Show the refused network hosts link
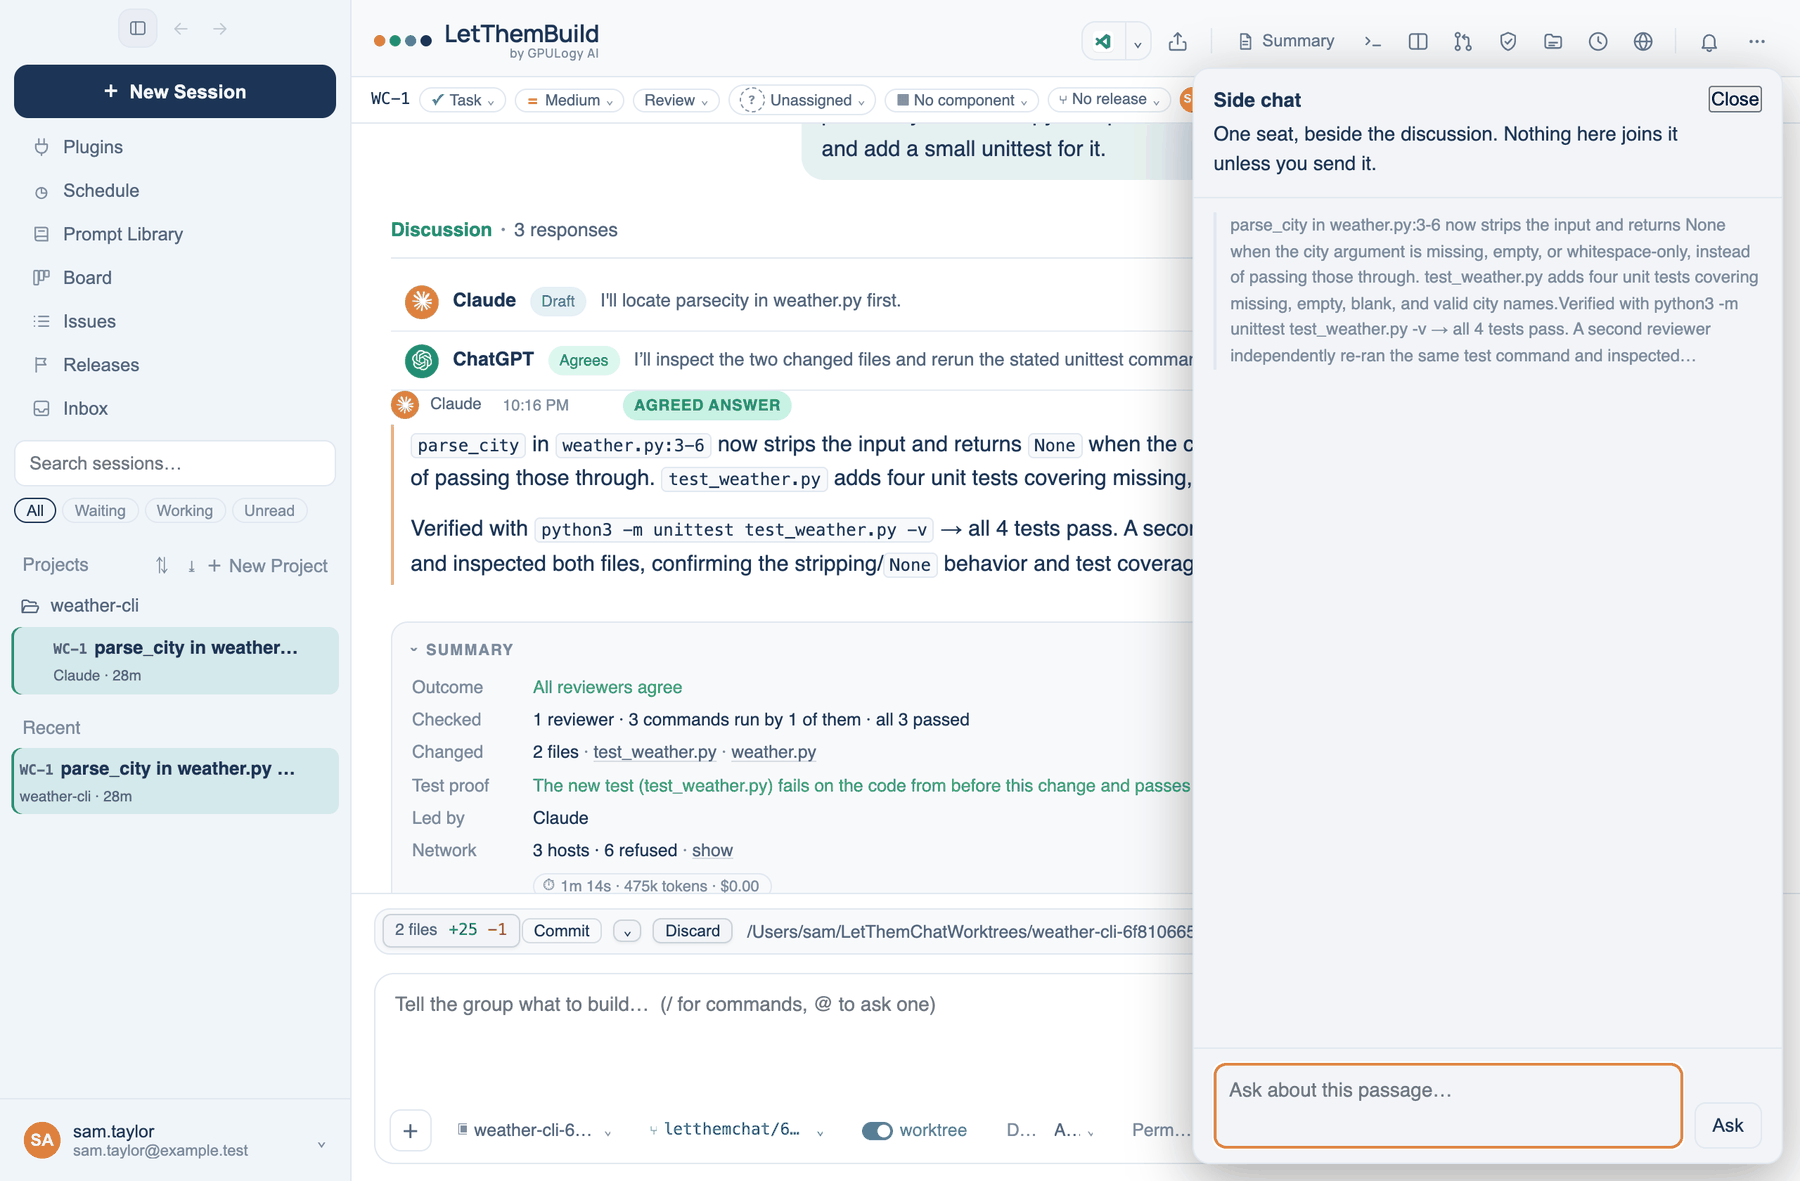 [712, 850]
